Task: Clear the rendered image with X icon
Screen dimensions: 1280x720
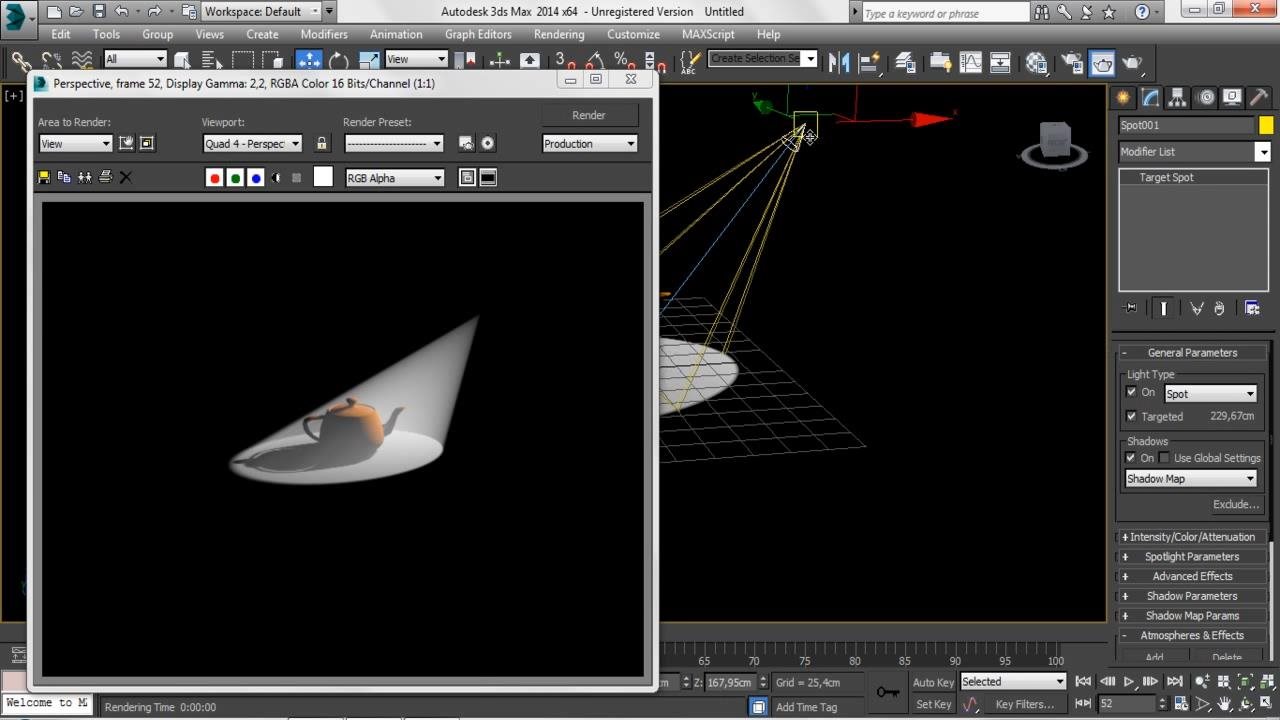Action: pos(126,177)
